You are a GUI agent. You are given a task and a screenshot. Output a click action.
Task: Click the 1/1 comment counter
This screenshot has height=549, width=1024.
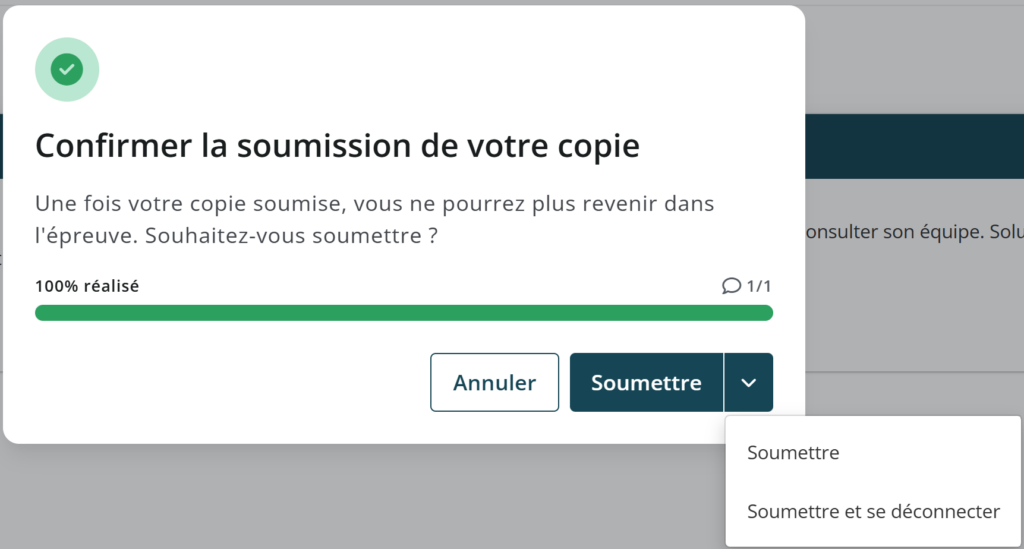pyautogui.click(x=759, y=286)
